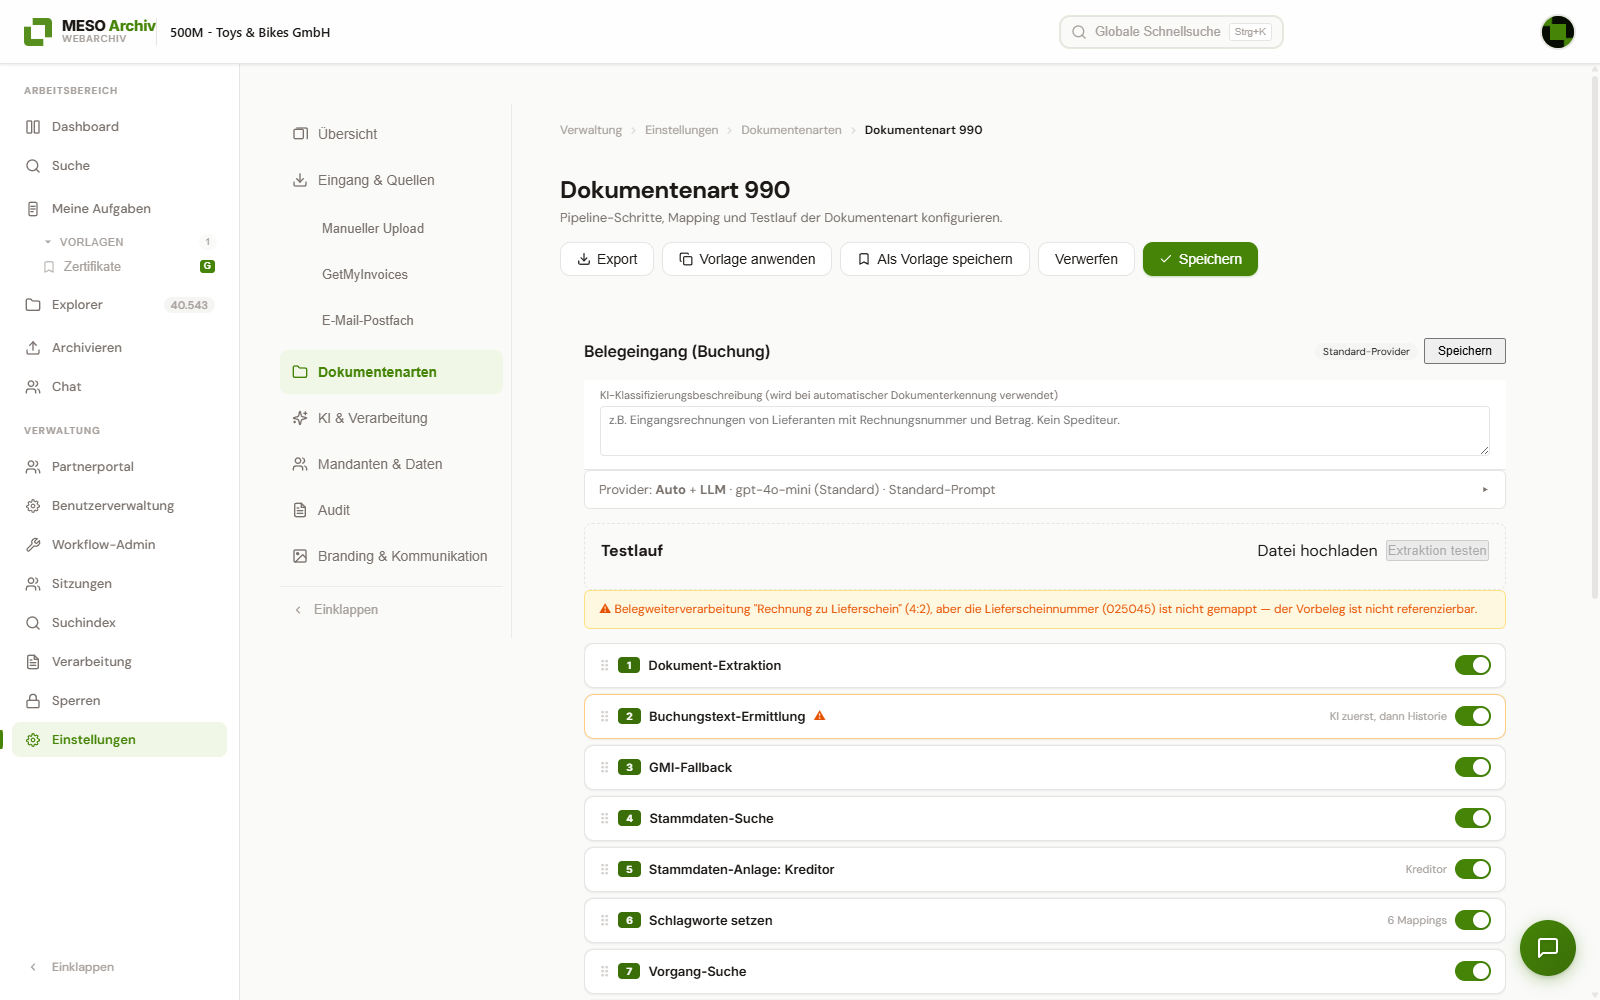Open the Manueller Upload submenu item

pos(373,228)
